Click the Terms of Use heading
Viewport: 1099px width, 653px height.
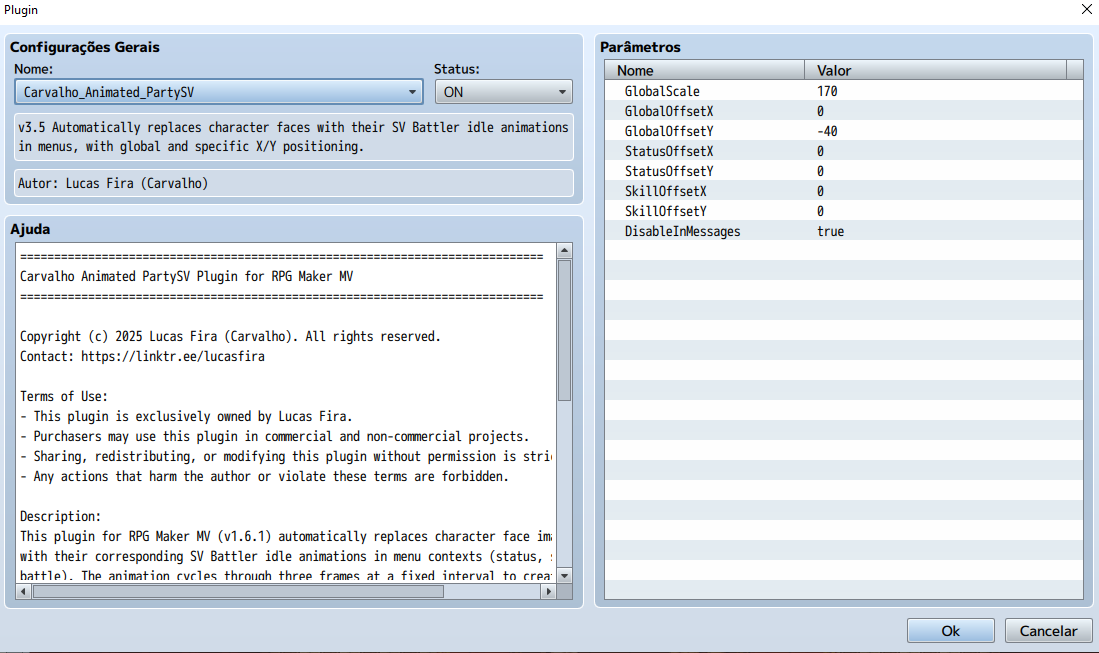[x=64, y=396]
